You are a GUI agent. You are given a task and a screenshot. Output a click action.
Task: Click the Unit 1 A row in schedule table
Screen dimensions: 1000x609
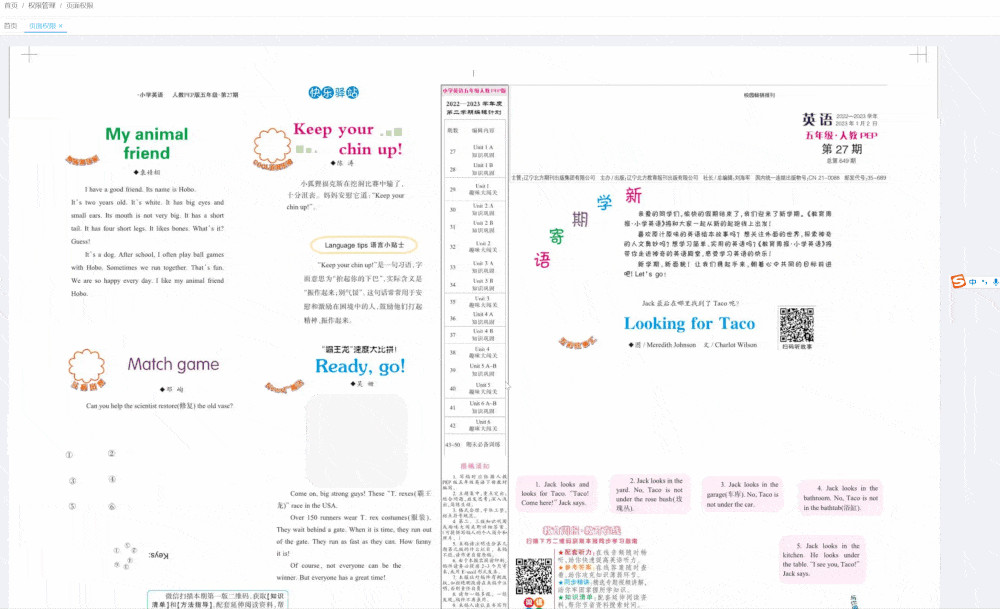[474, 151]
